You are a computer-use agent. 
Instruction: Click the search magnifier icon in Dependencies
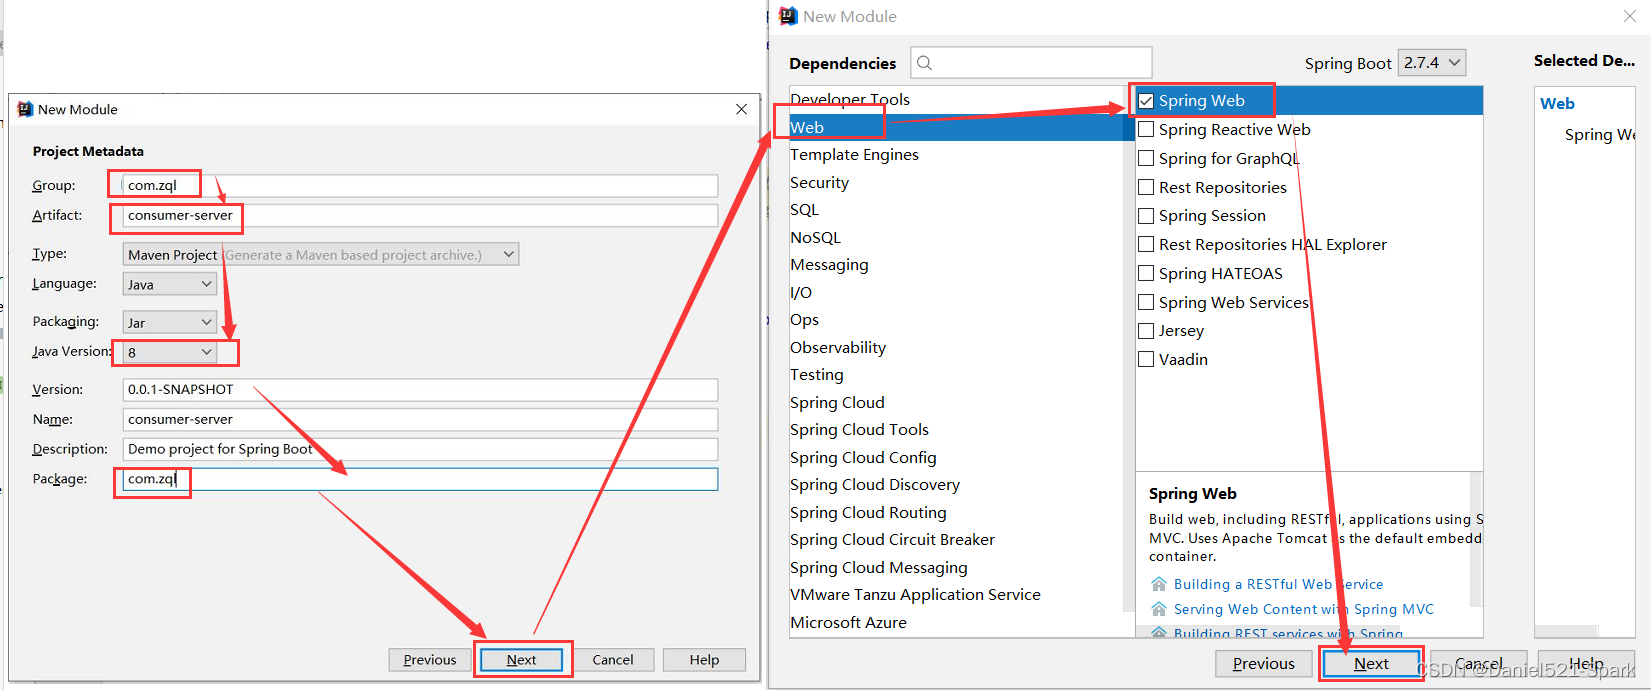point(924,63)
